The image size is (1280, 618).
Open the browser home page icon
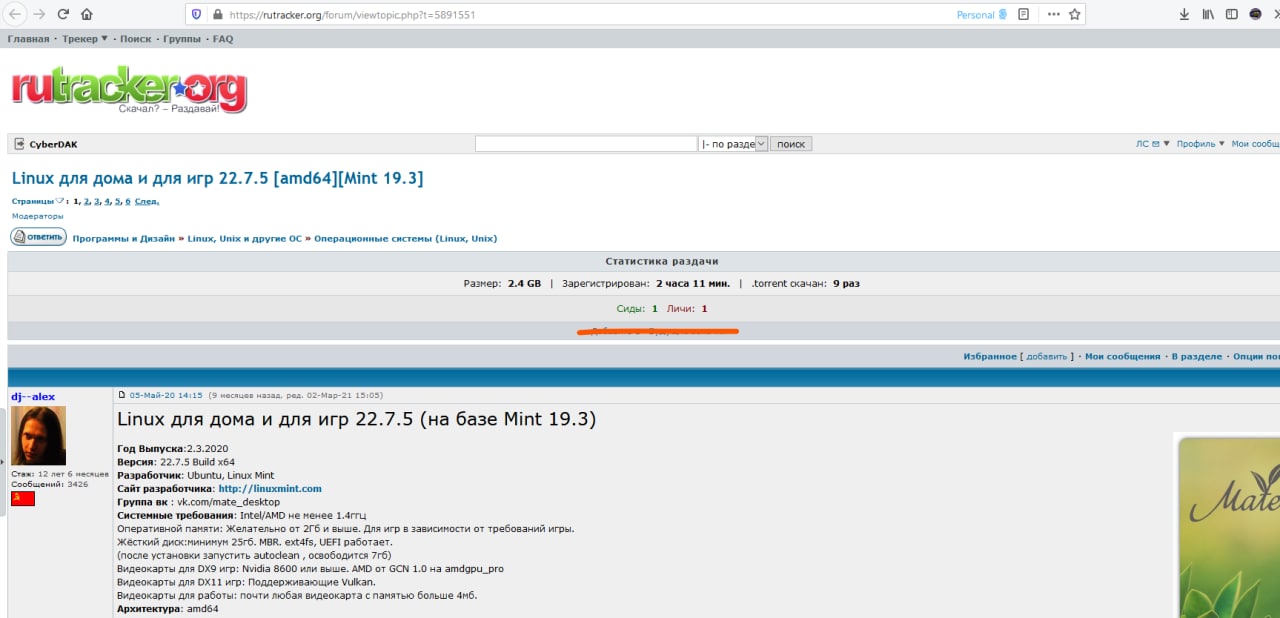[x=87, y=14]
